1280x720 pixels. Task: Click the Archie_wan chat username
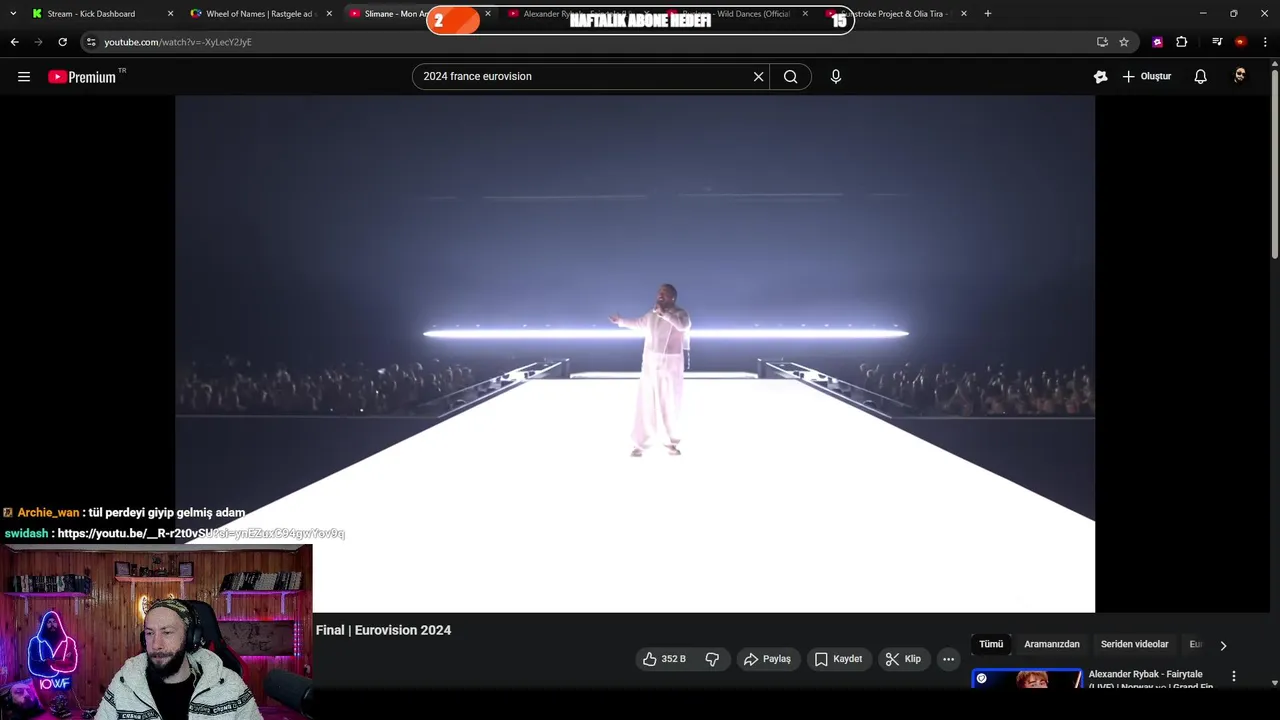tap(48, 513)
